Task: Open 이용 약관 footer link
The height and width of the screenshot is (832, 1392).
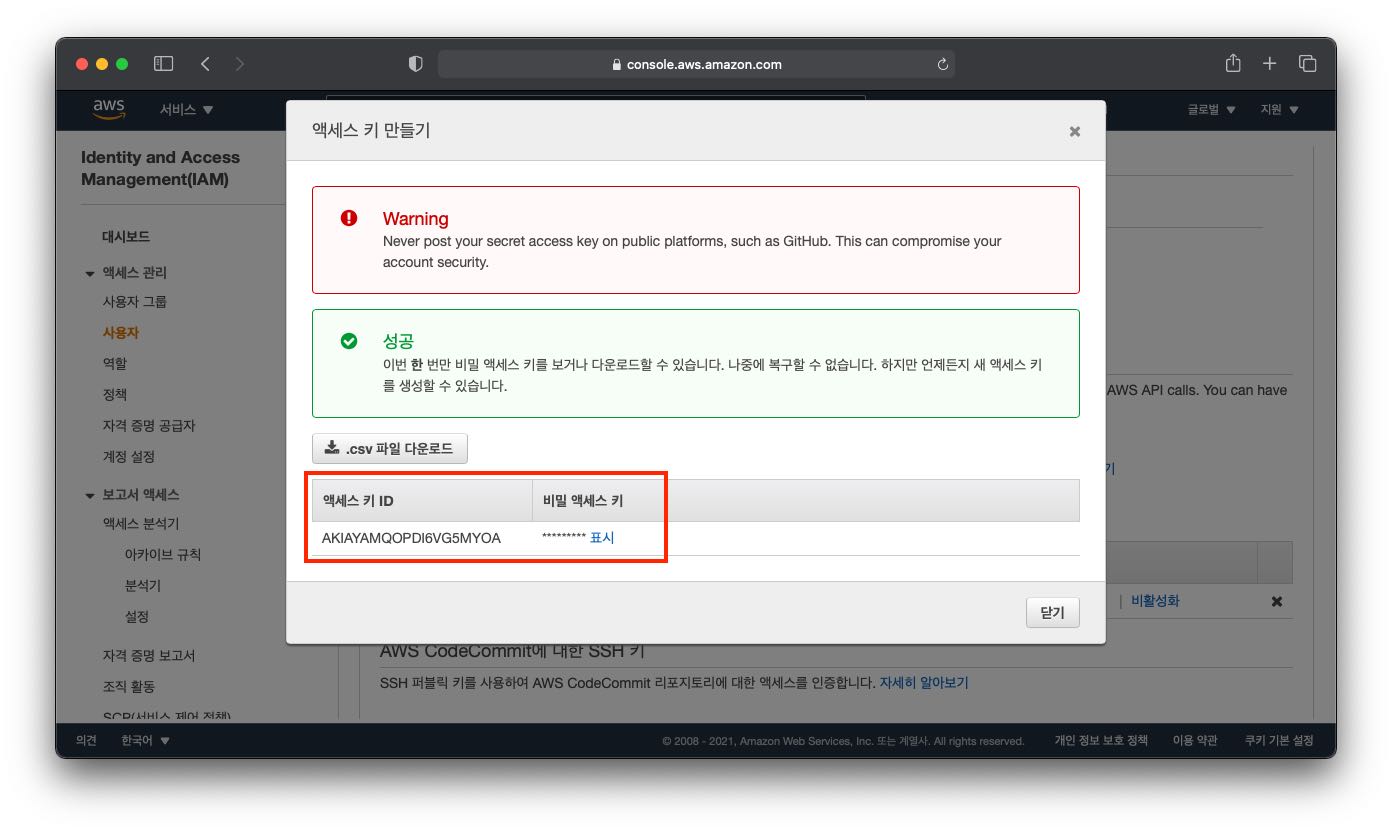Action: point(1195,741)
